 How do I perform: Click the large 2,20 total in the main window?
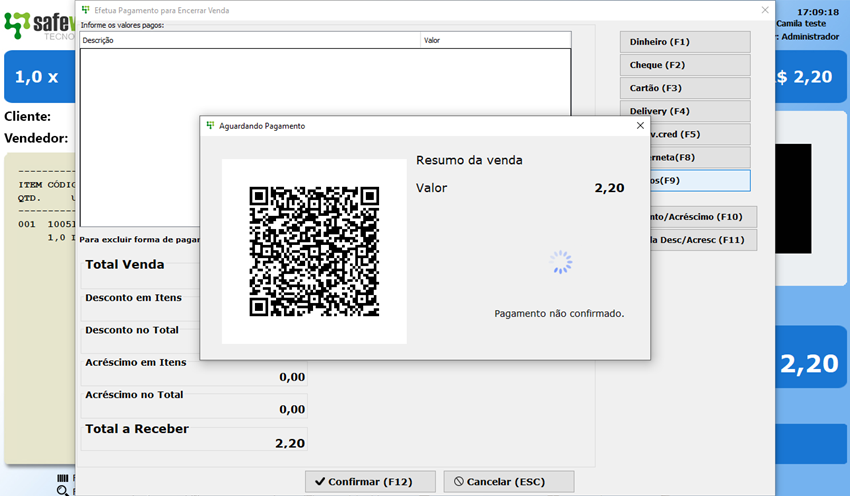(x=809, y=364)
